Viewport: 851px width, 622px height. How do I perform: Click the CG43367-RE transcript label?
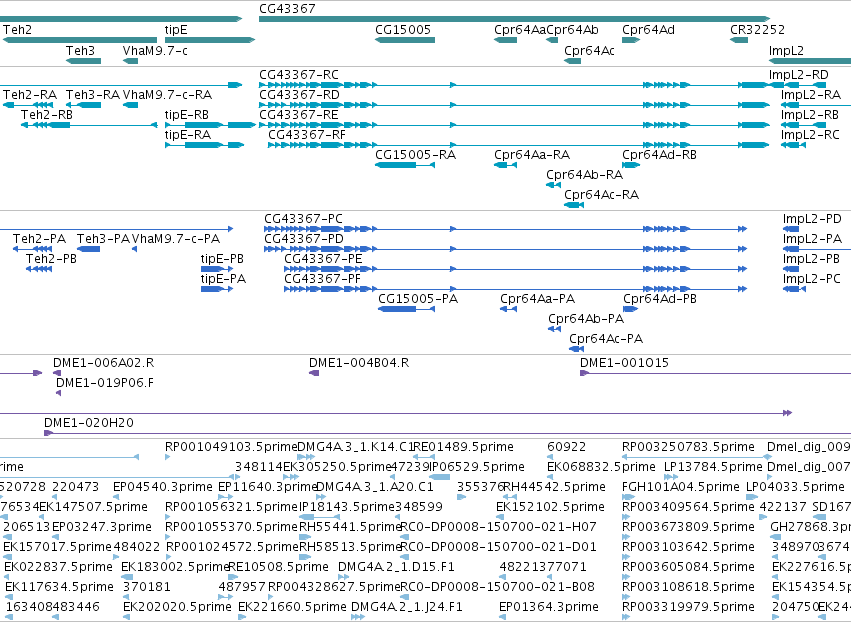point(299,115)
